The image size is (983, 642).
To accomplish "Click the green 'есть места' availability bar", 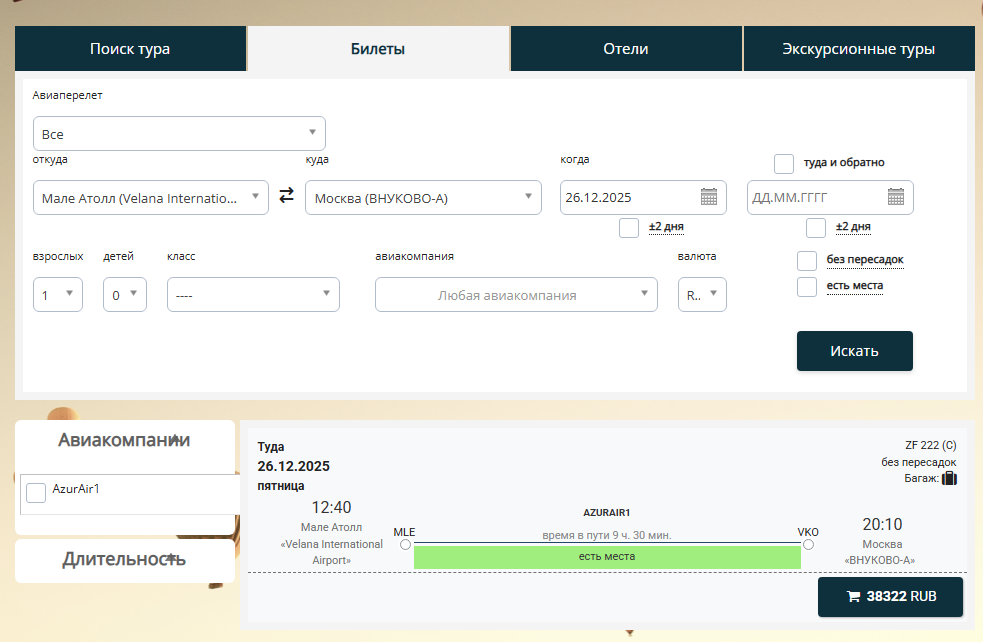I will point(607,557).
